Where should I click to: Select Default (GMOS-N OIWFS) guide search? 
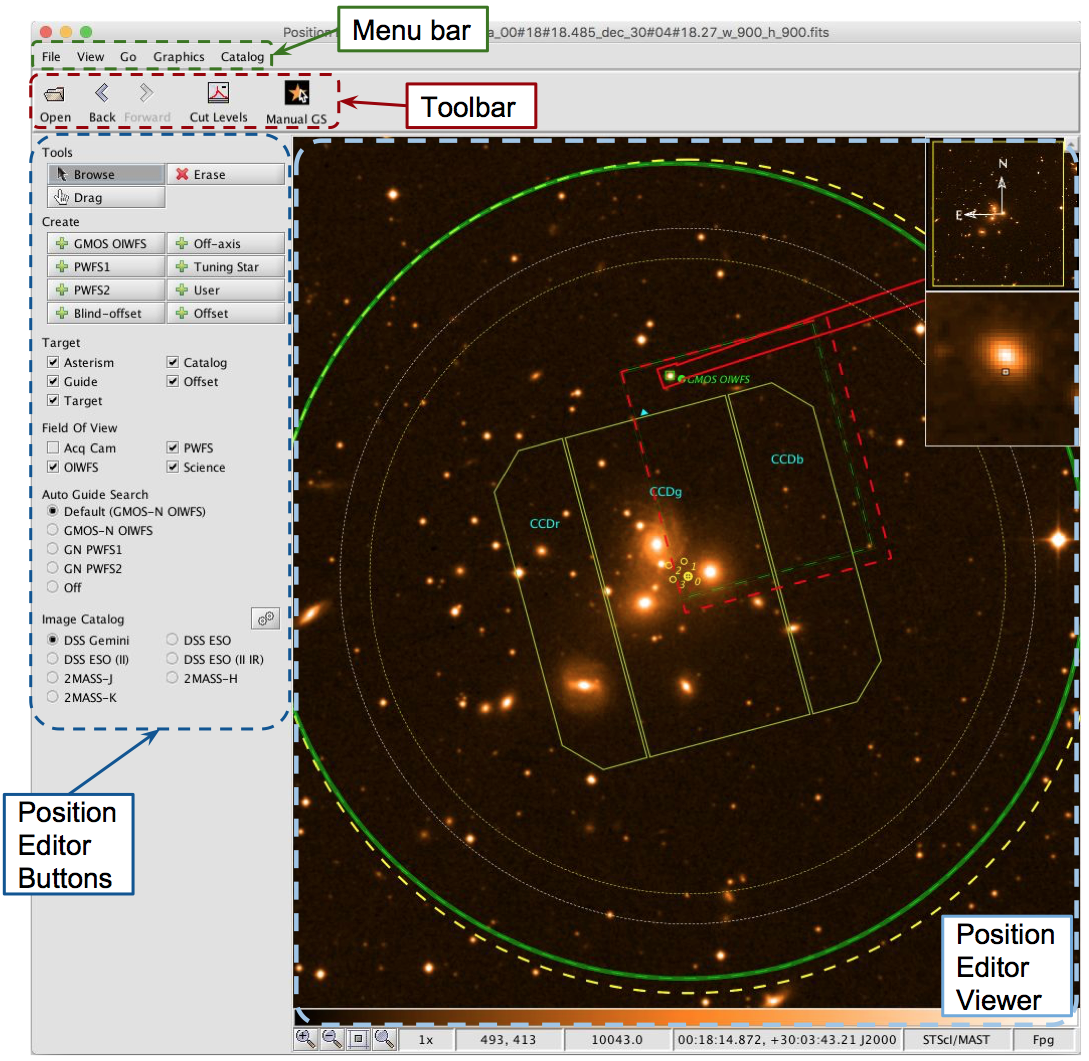pos(53,511)
